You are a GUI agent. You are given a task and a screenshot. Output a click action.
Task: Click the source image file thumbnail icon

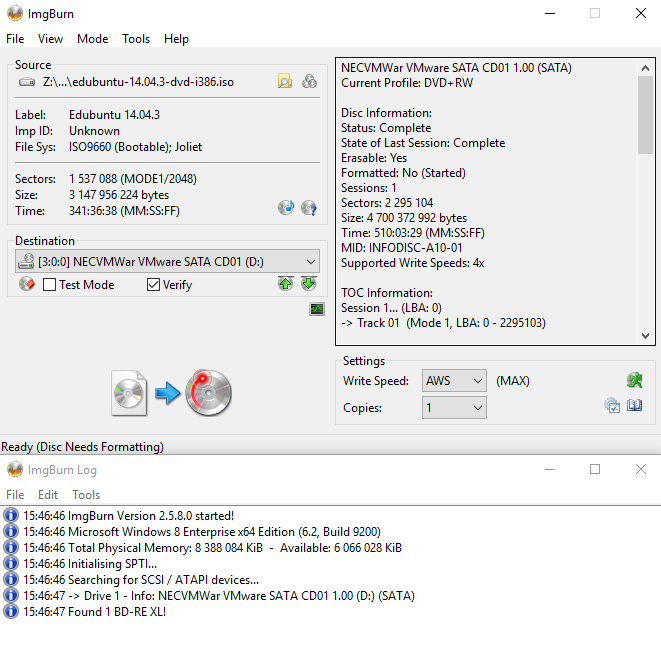coord(129,393)
